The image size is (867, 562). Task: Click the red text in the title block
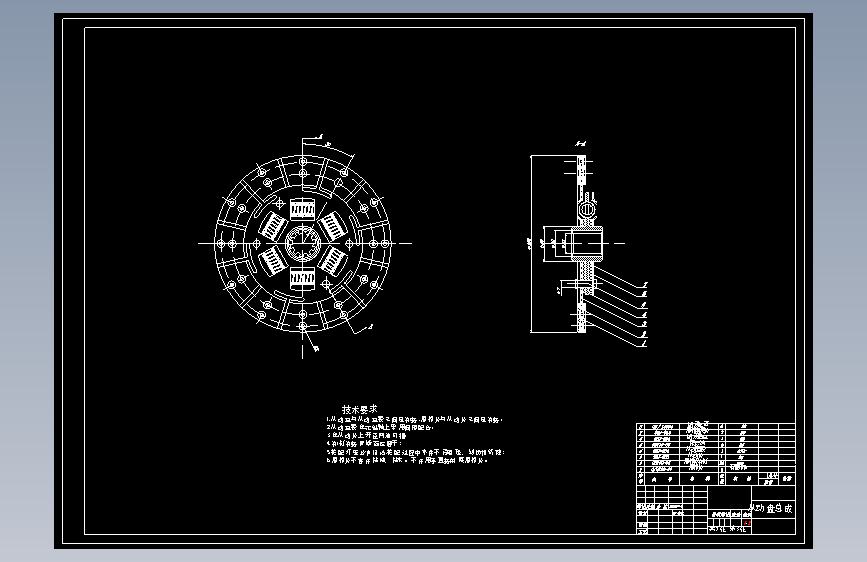tap(747, 522)
